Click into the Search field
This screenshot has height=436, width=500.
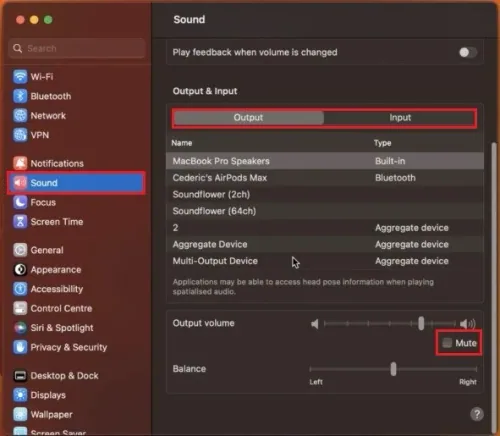tap(77, 49)
